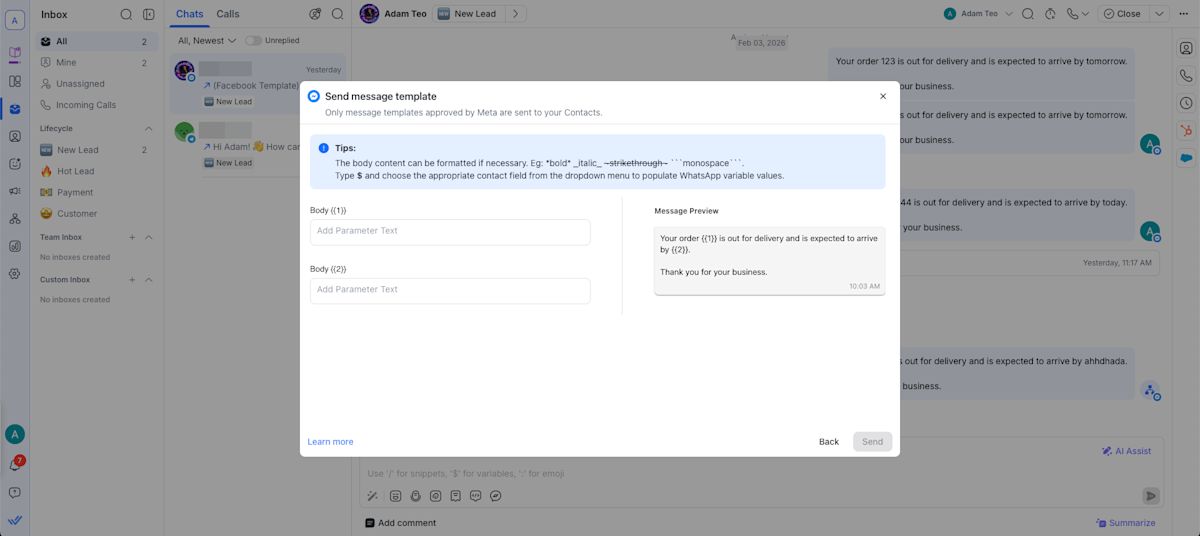The image size is (1200, 536).
Task: Toggle the Unreplied filter switch
Action: pyautogui.click(x=254, y=41)
